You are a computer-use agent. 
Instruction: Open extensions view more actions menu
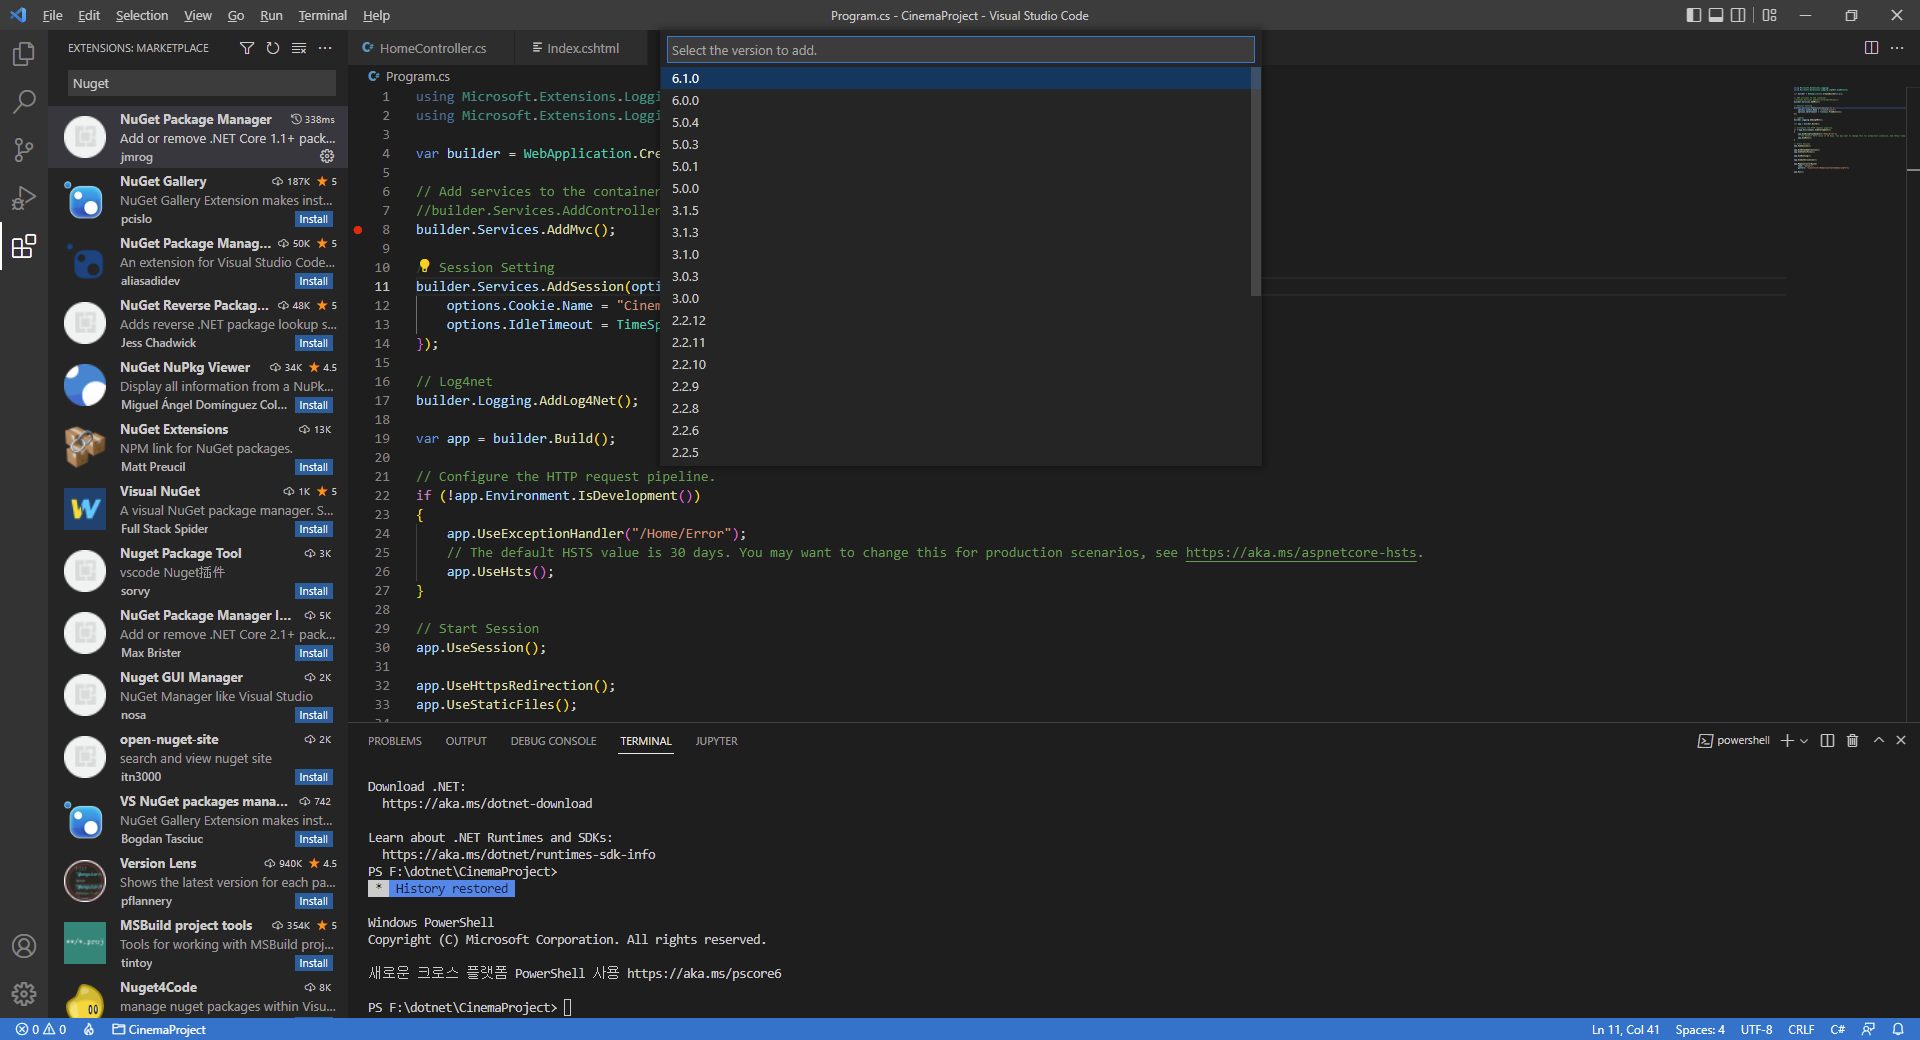325,48
